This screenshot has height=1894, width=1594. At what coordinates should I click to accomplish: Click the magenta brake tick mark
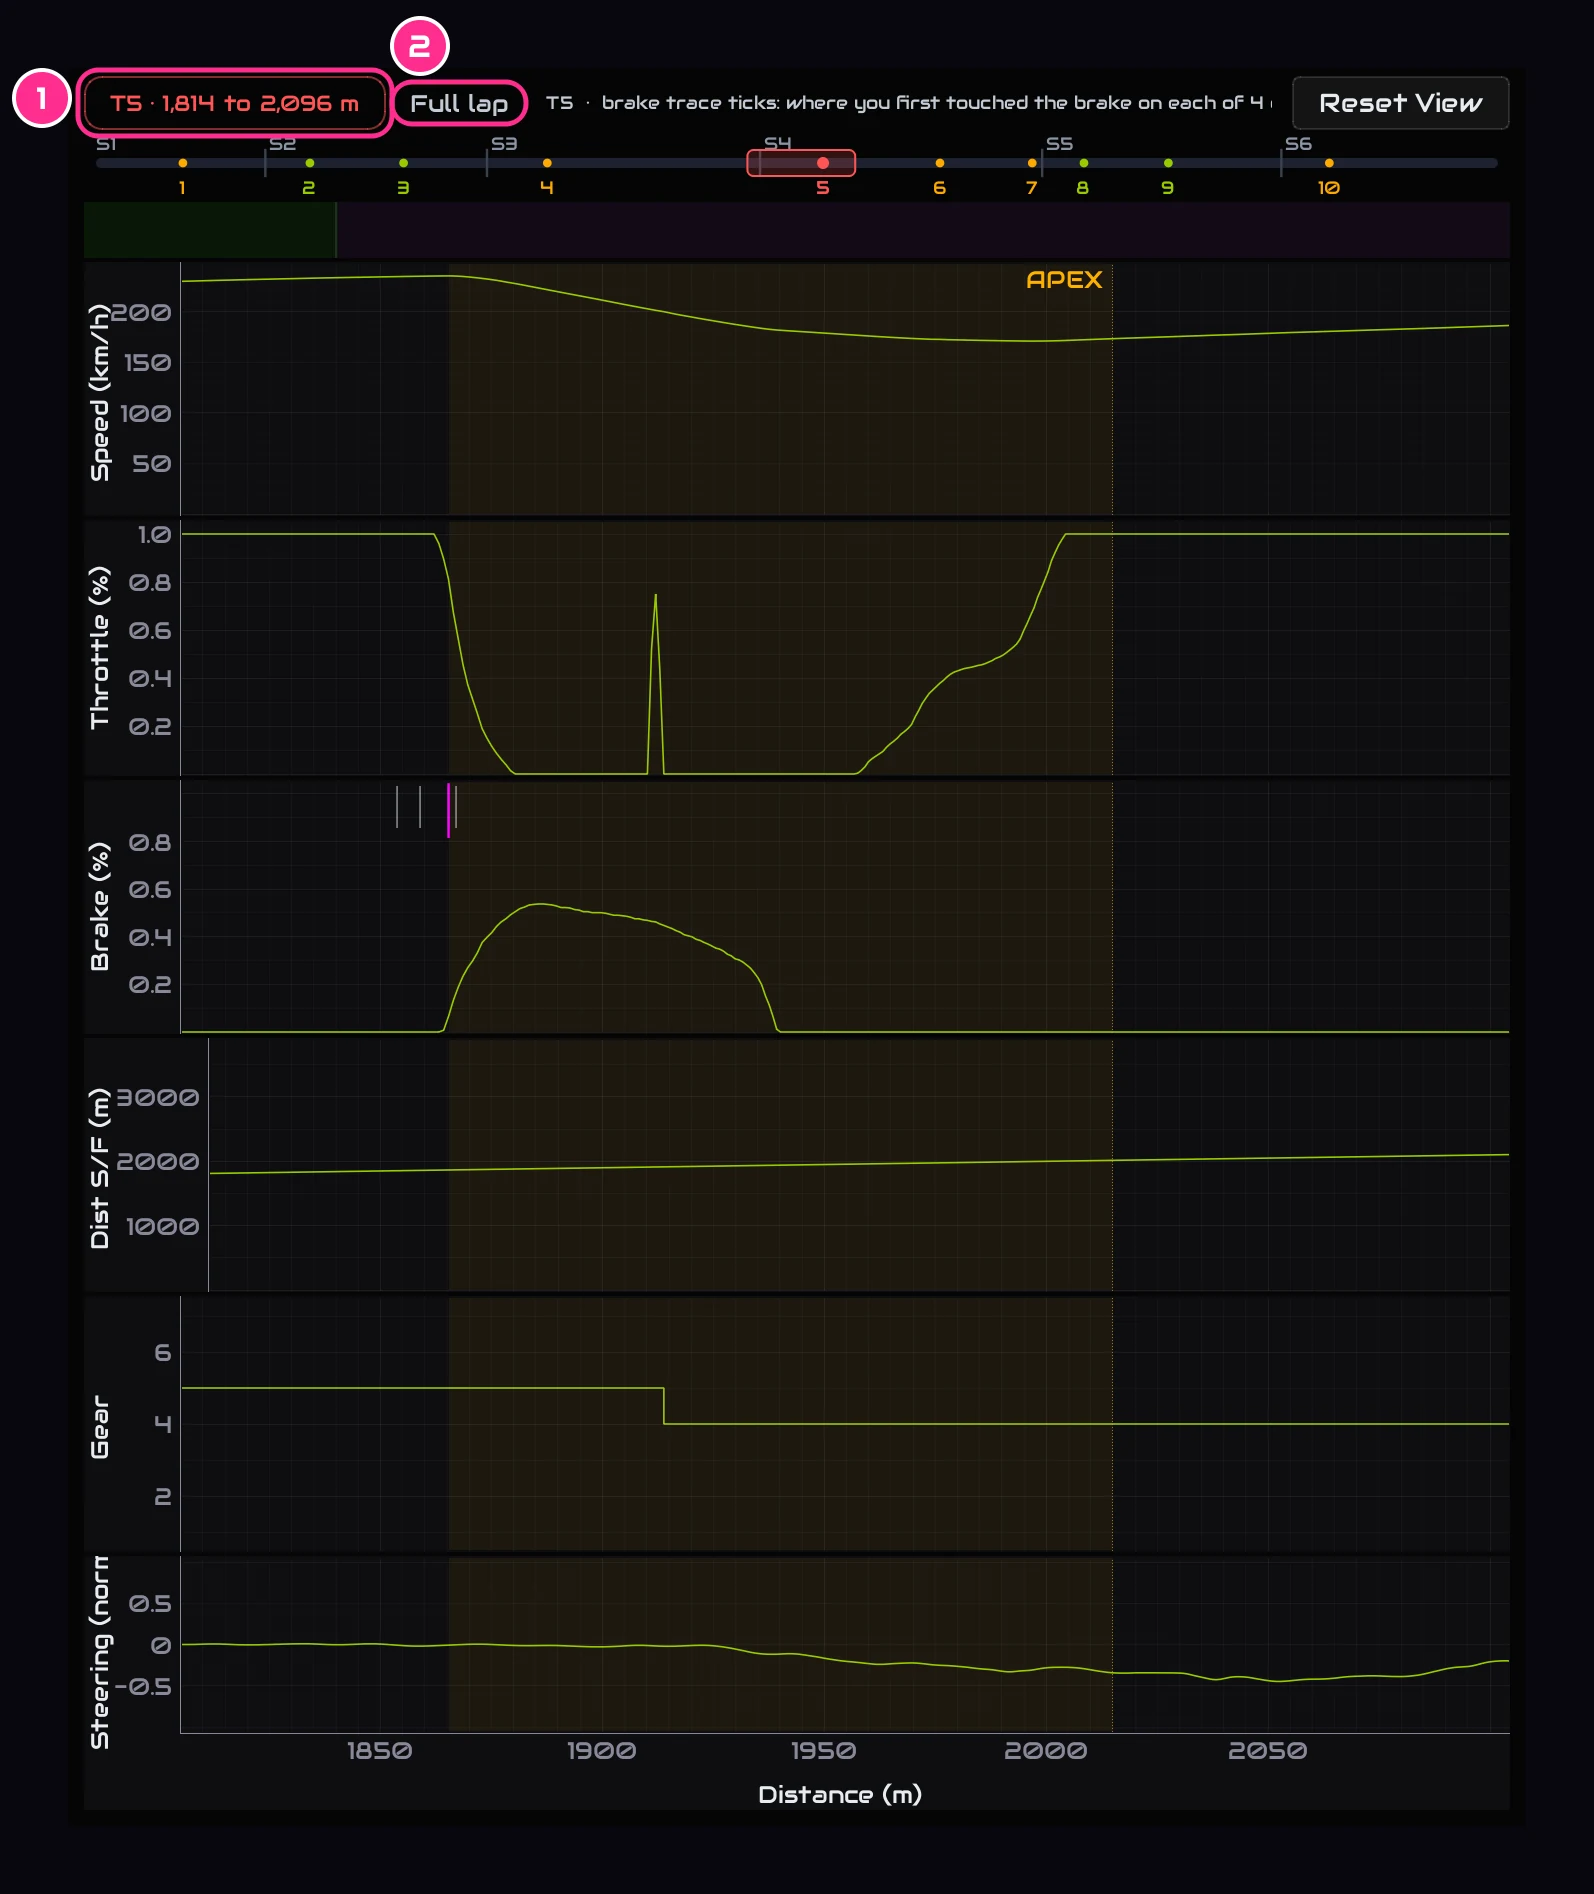[x=448, y=810]
